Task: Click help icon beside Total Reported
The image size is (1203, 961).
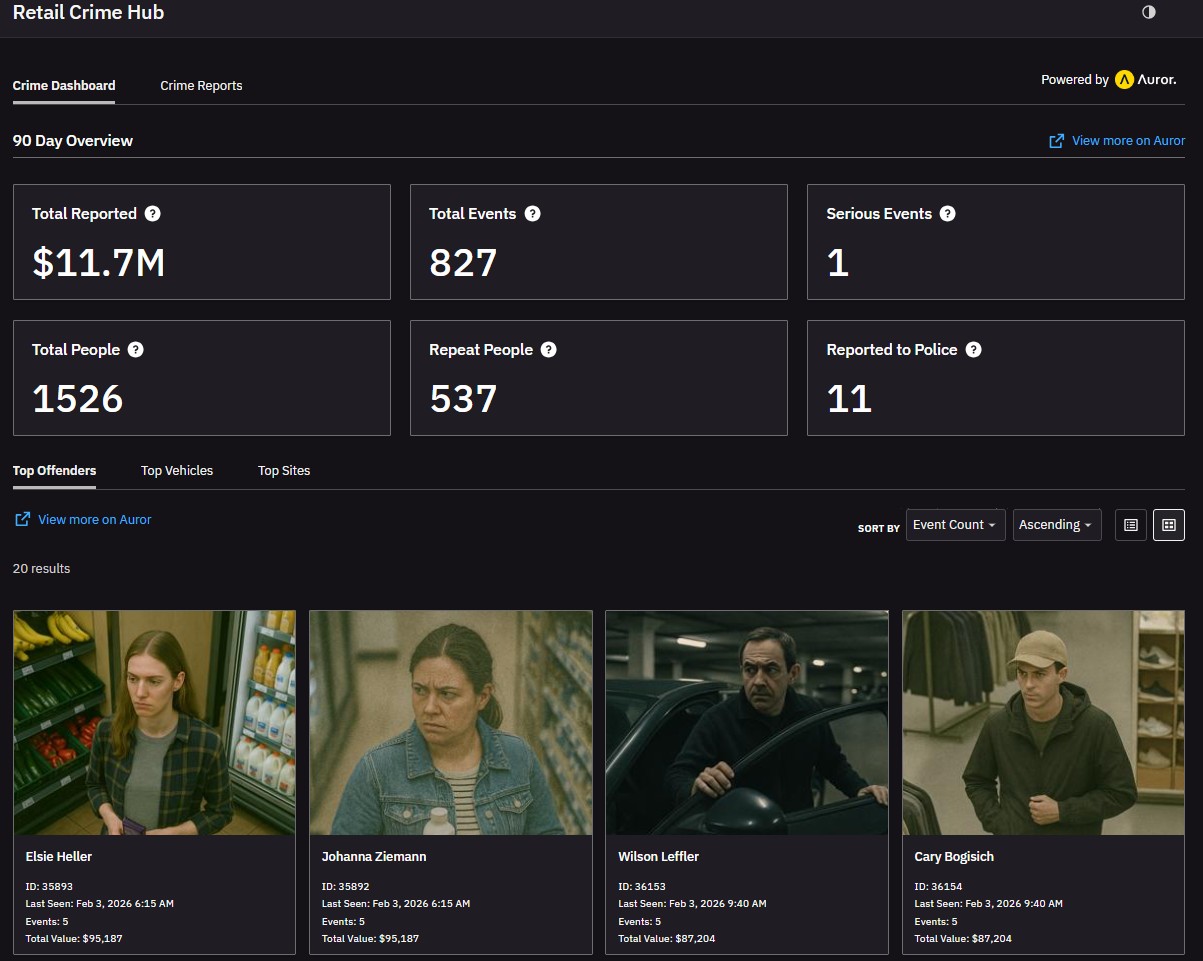Action: (x=152, y=213)
